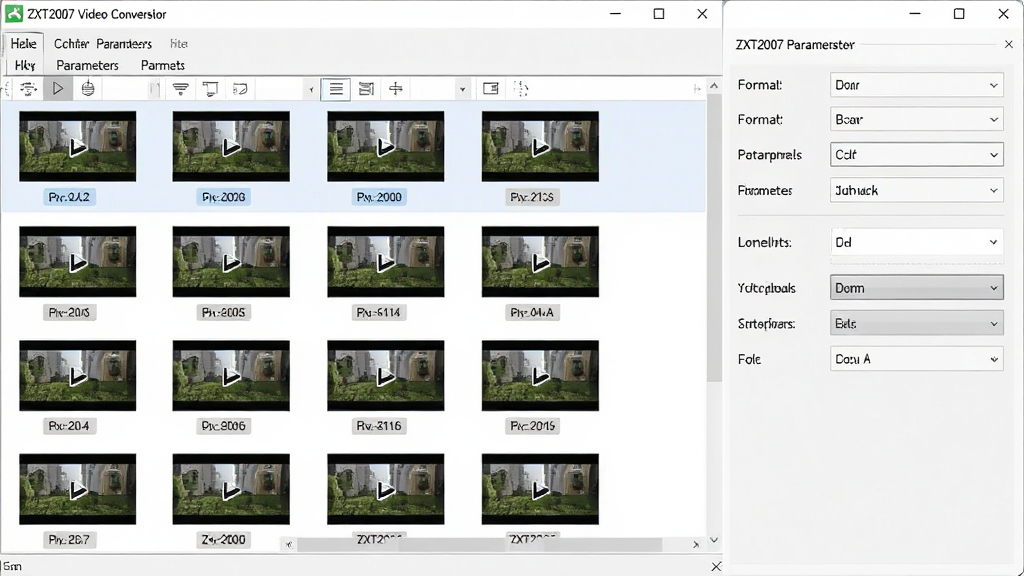Click the horizontal scrollbar right arrow
This screenshot has height=576, width=1024.
[x=696, y=544]
